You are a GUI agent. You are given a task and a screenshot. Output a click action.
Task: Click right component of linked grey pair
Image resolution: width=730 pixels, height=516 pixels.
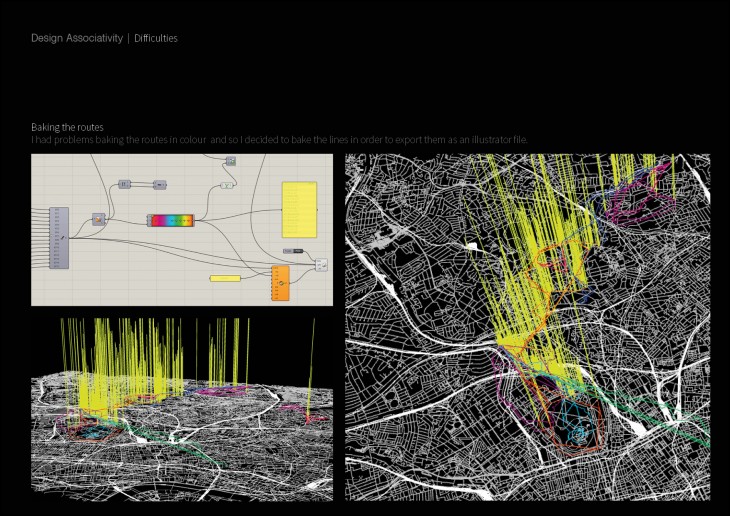159,184
